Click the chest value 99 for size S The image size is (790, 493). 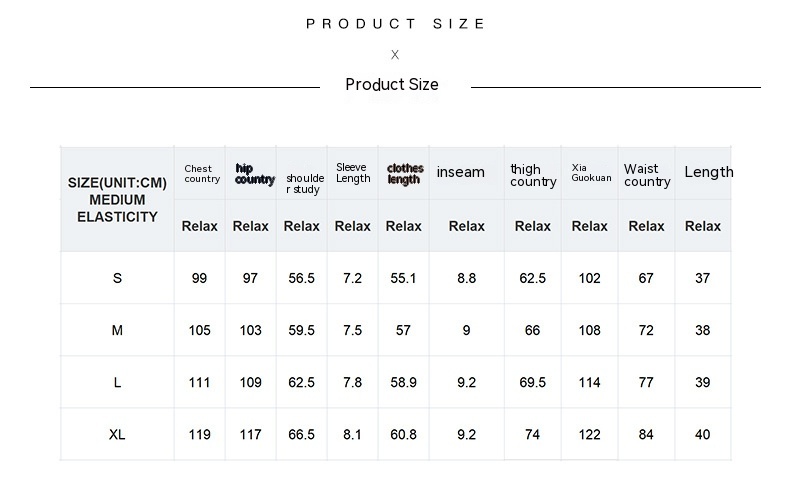click(x=199, y=278)
